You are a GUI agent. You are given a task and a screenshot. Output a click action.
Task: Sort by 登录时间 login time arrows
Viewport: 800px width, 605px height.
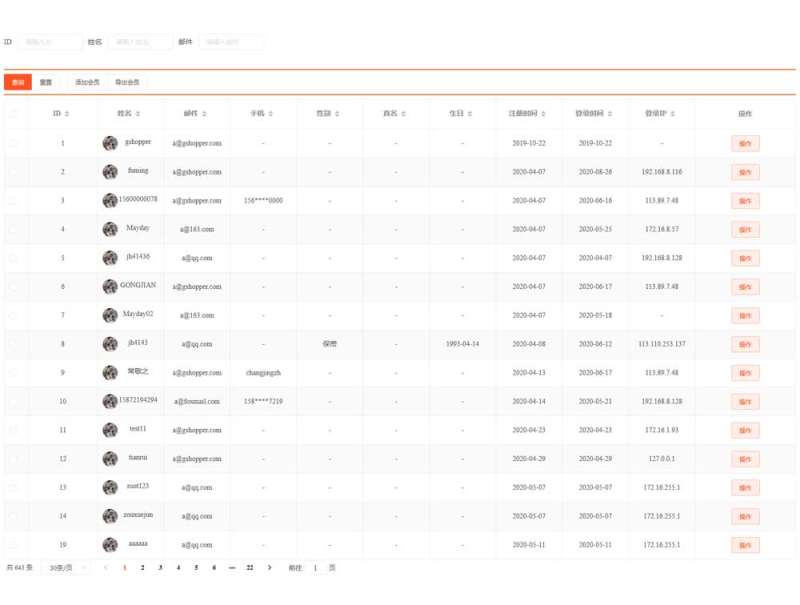click(x=610, y=114)
